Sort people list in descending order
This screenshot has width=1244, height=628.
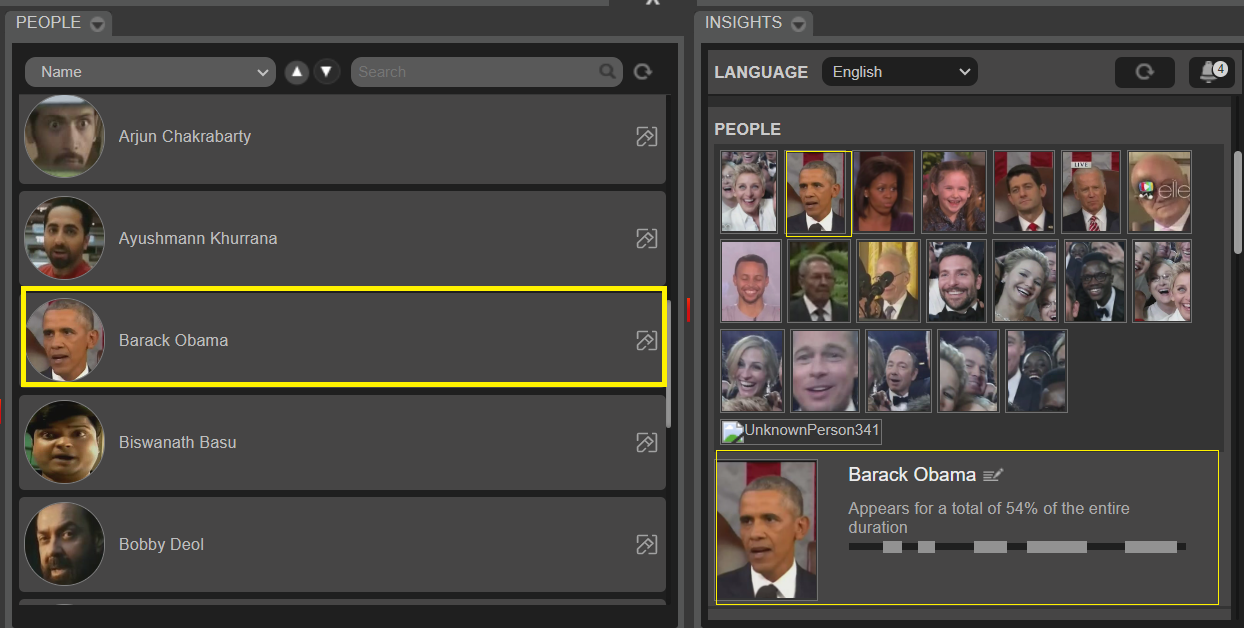pos(326,72)
